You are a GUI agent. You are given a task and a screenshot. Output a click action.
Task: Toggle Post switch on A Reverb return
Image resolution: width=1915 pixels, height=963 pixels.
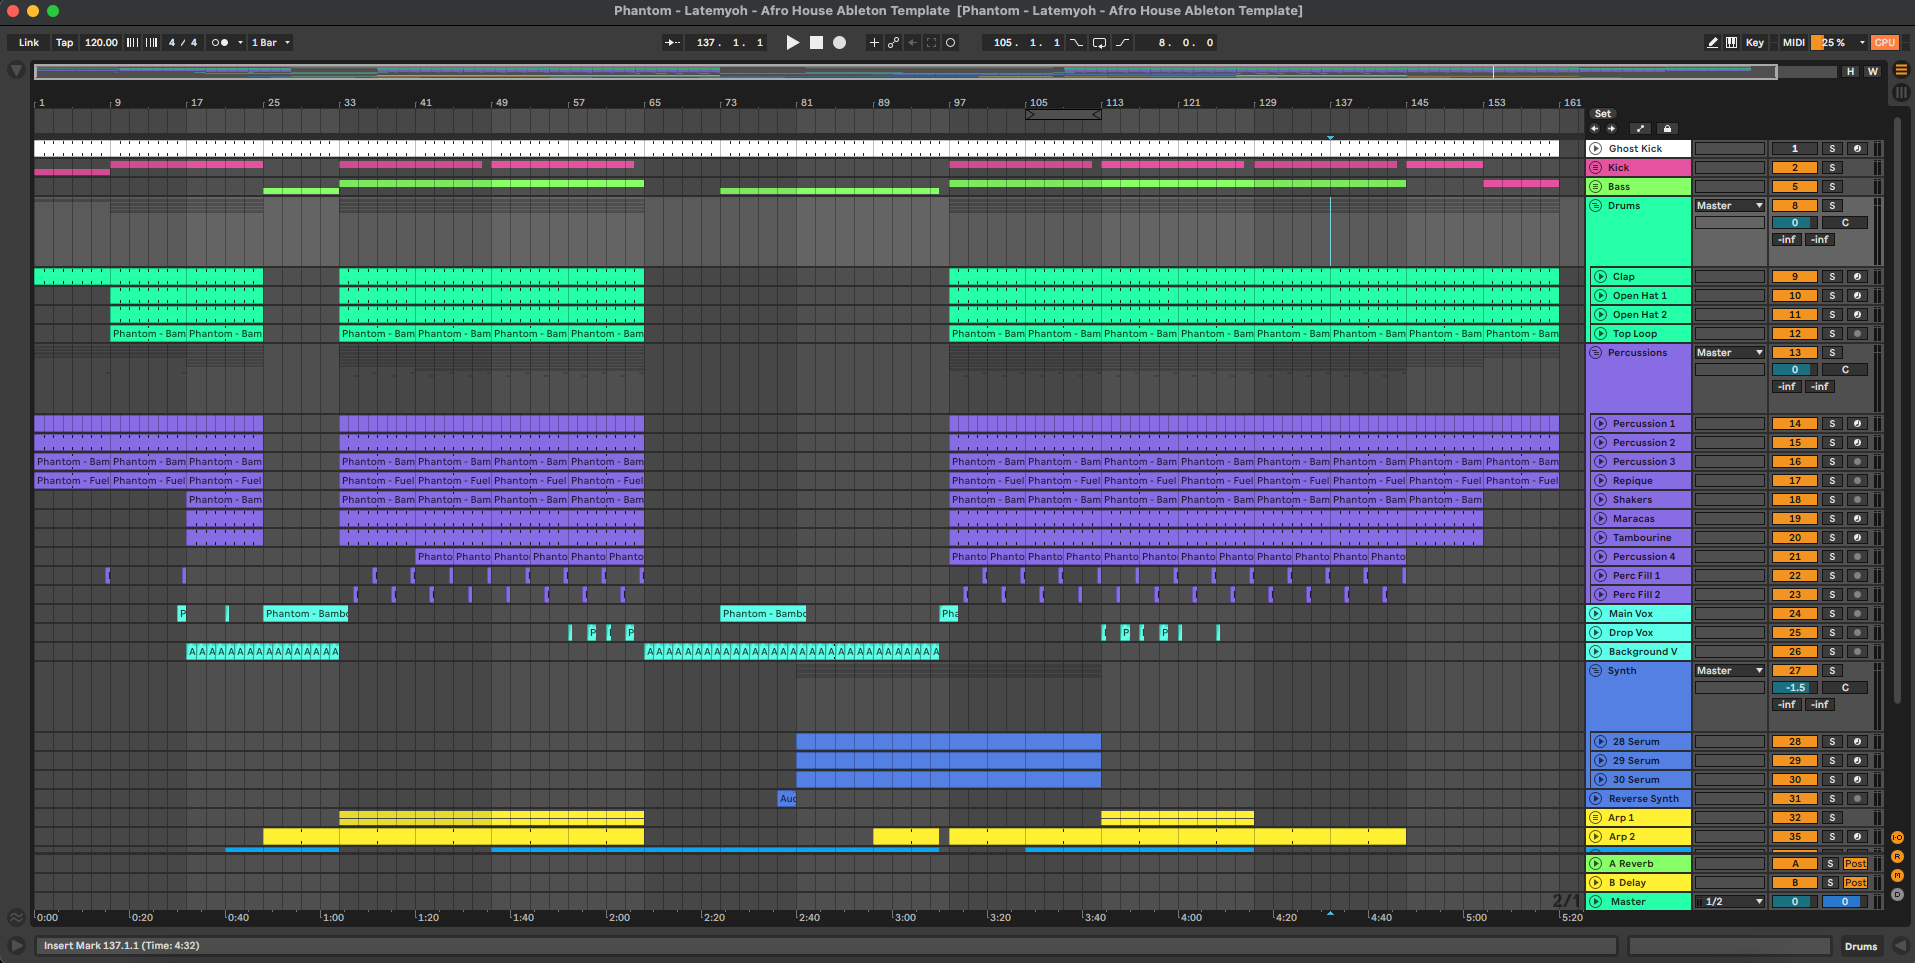click(x=1855, y=864)
